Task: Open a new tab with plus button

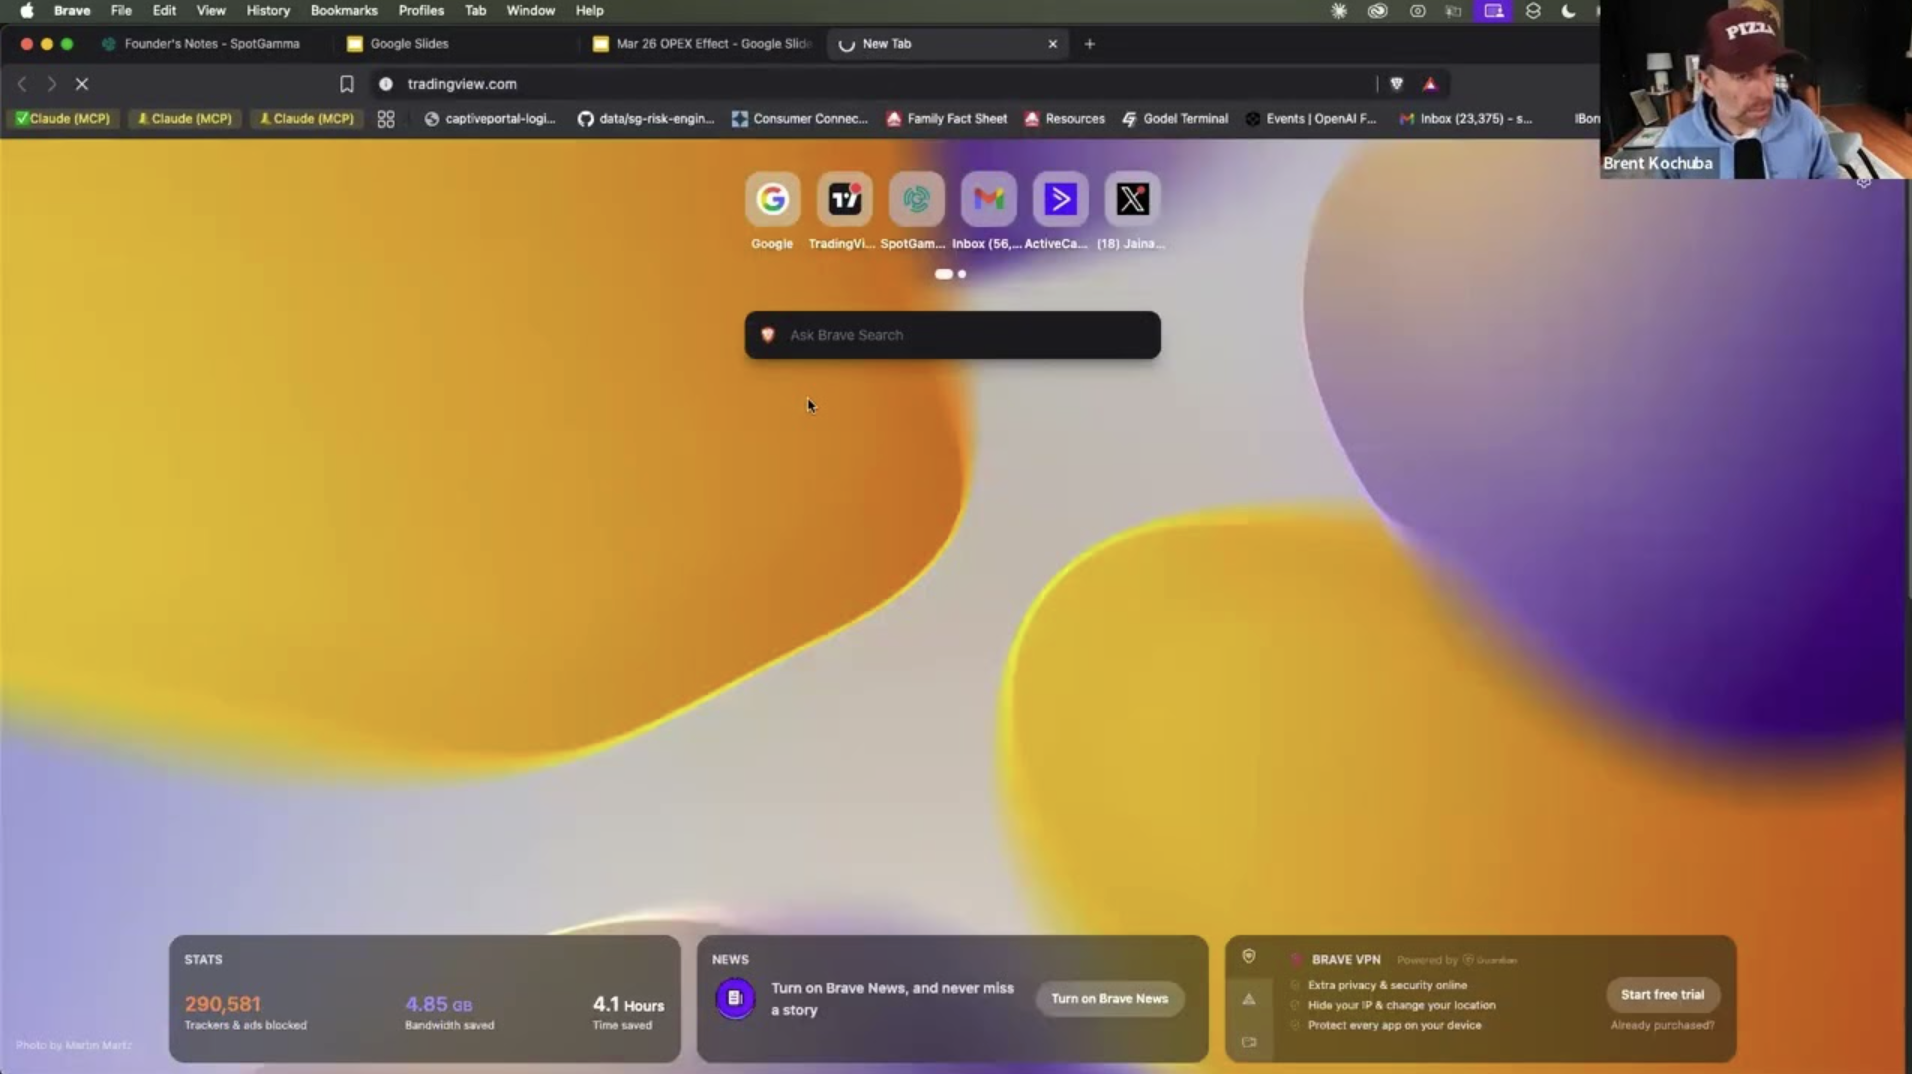Action: 1090,44
